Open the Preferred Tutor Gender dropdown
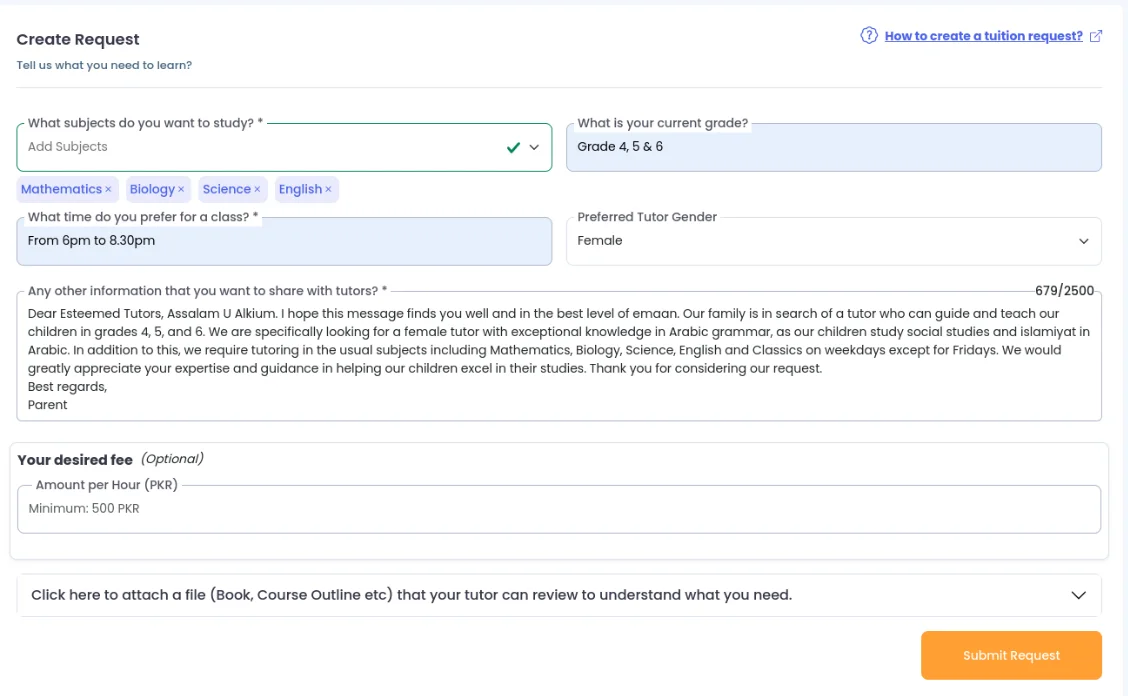 click(x=833, y=241)
